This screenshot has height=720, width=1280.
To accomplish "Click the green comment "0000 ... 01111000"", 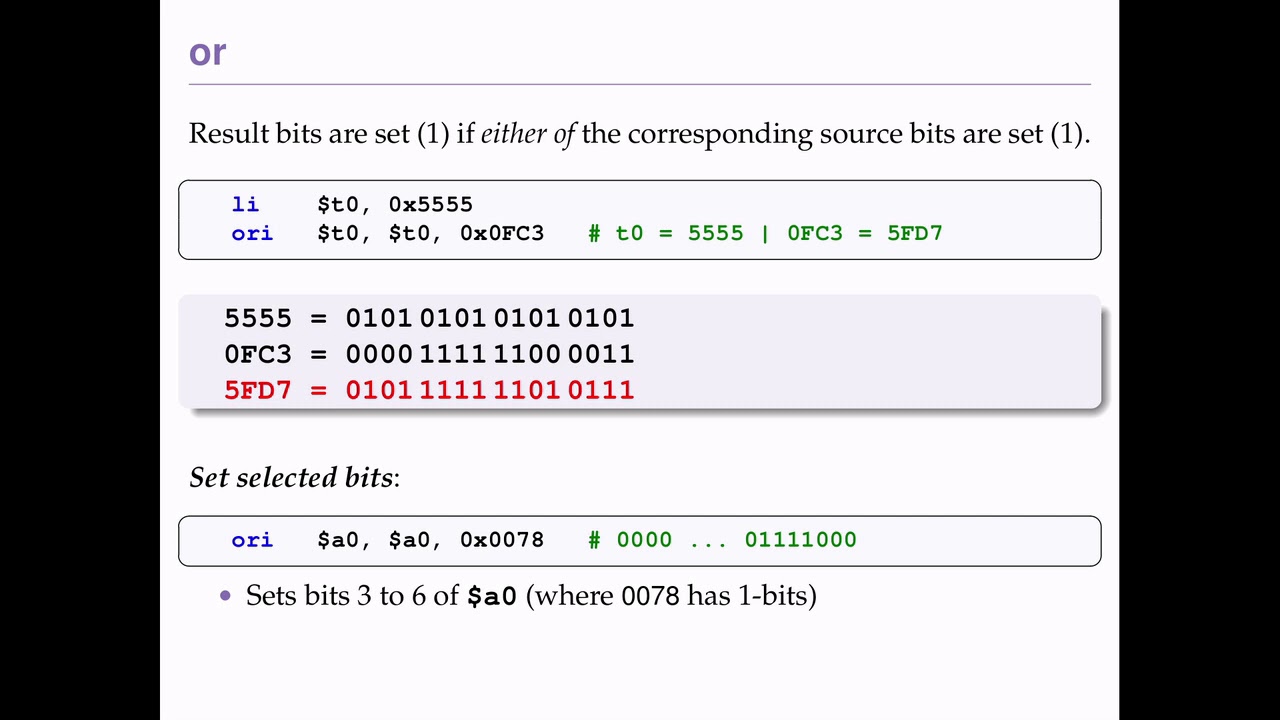I will [x=736, y=541].
